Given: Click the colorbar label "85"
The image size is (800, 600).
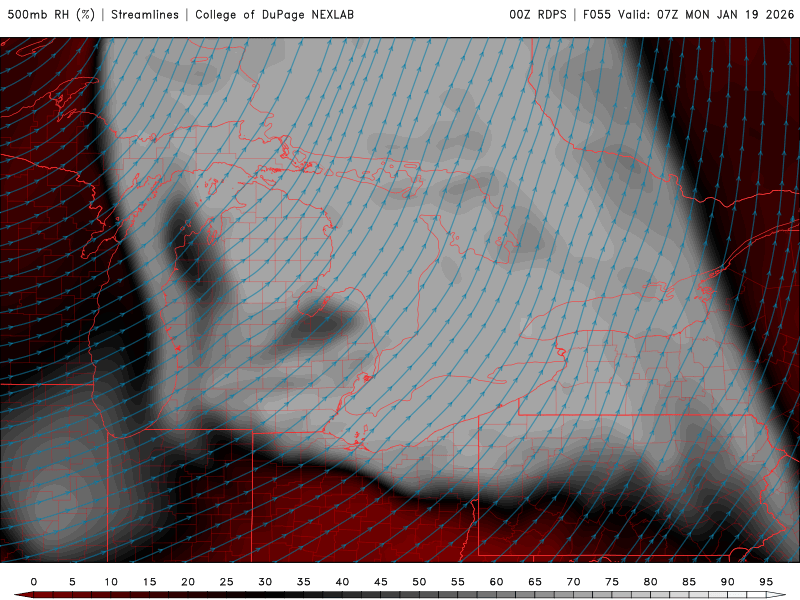Looking at the screenshot, I should tap(689, 582).
